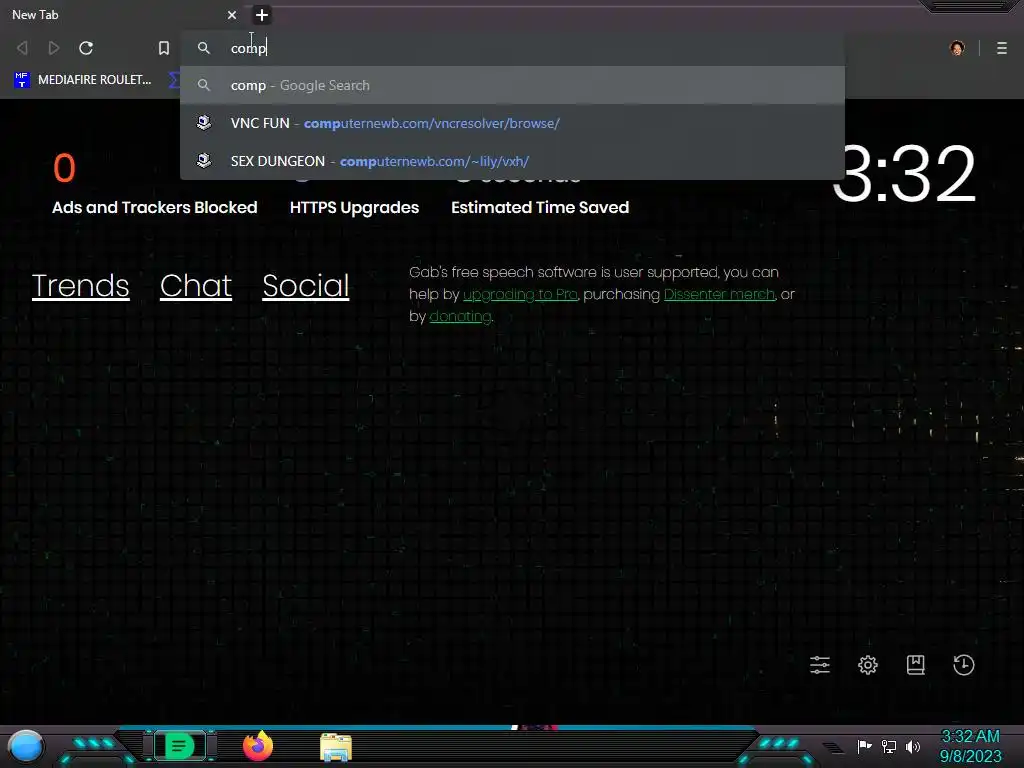The image size is (1024, 768).
Task: Open history clock icon on new tab page
Action: point(964,665)
